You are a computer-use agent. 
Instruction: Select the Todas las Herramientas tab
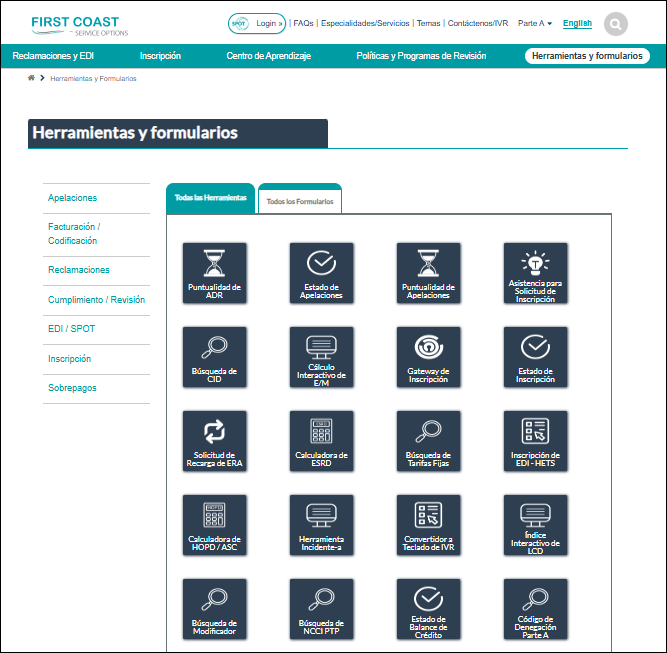coord(210,198)
